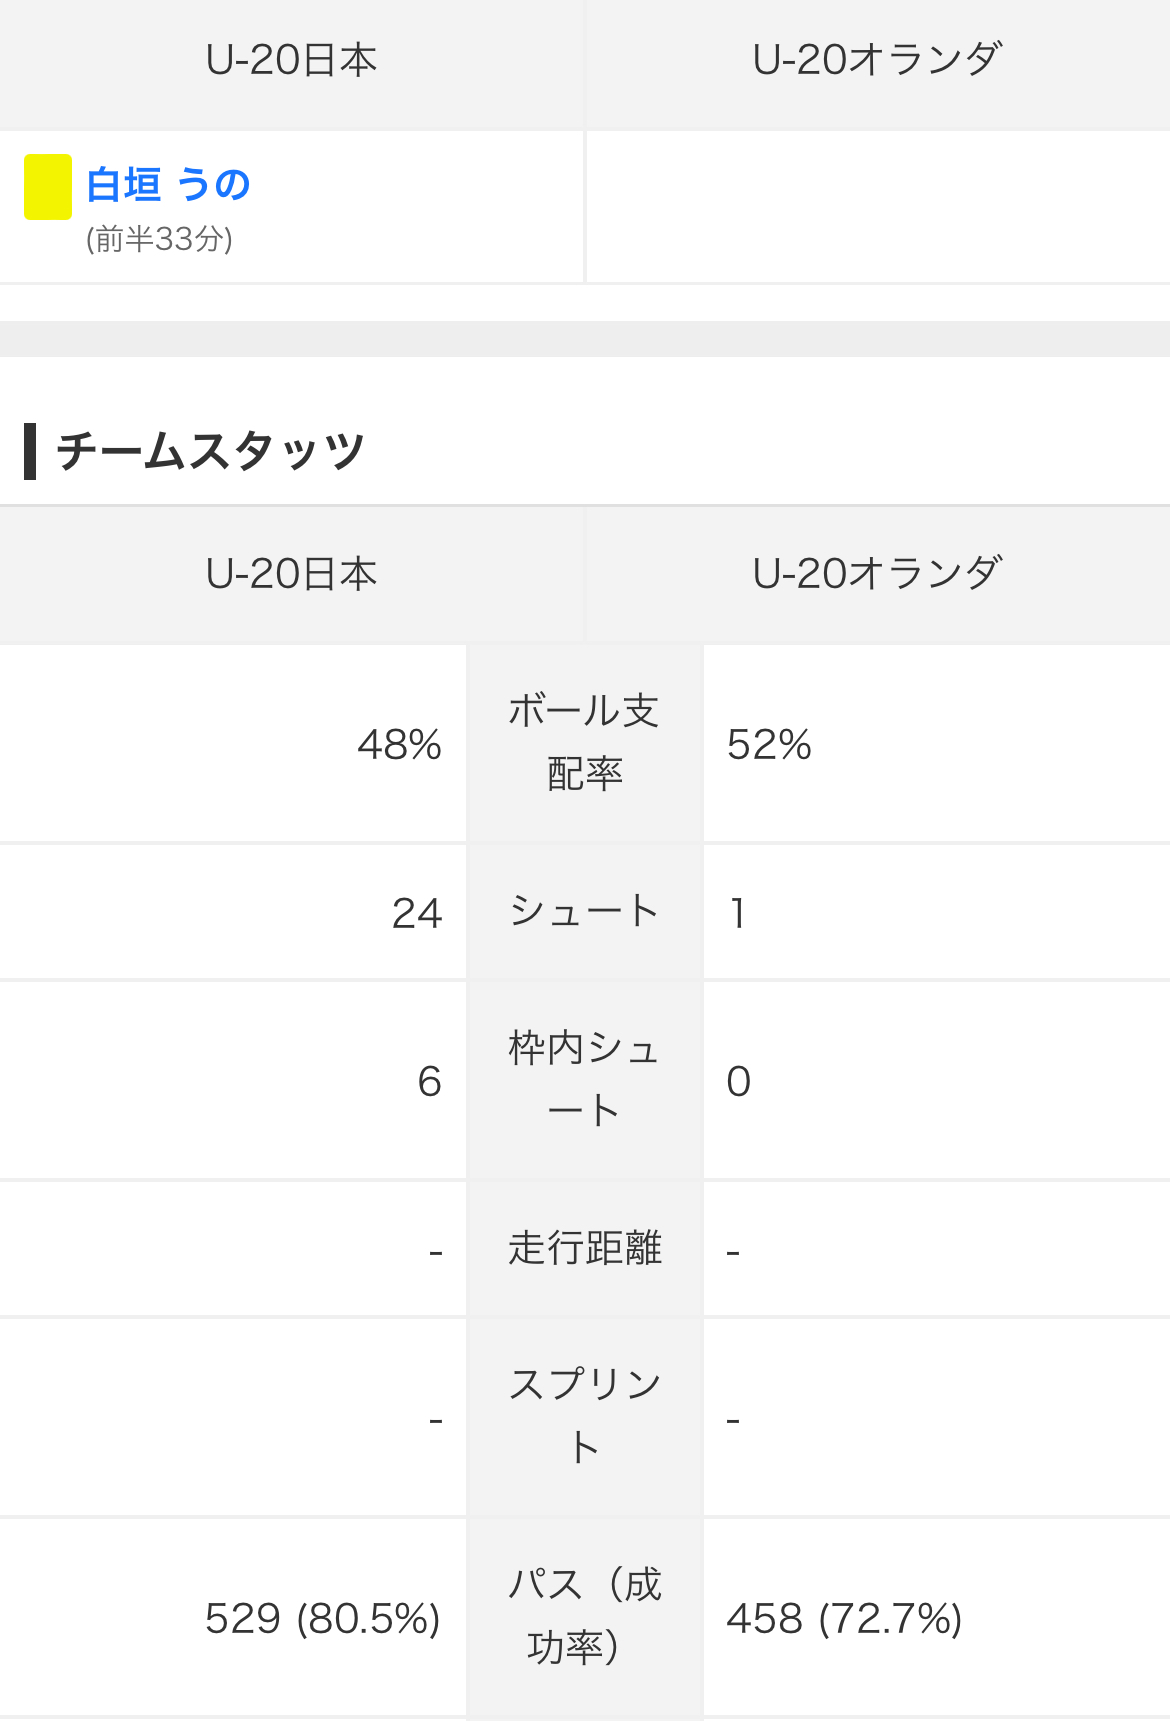Click Netherlands' 458 (72.7%) pass value
The width and height of the screenshot is (1170, 1721).
[x=844, y=1618]
